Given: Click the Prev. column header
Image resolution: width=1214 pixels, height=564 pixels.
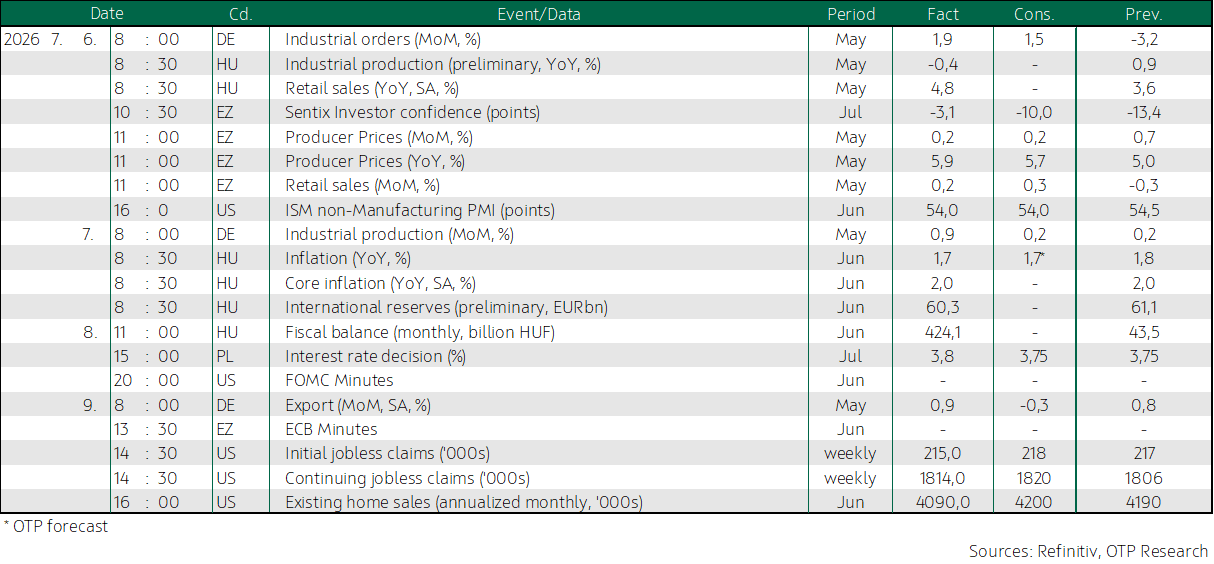Looking at the screenshot, I should pyautogui.click(x=1144, y=14).
